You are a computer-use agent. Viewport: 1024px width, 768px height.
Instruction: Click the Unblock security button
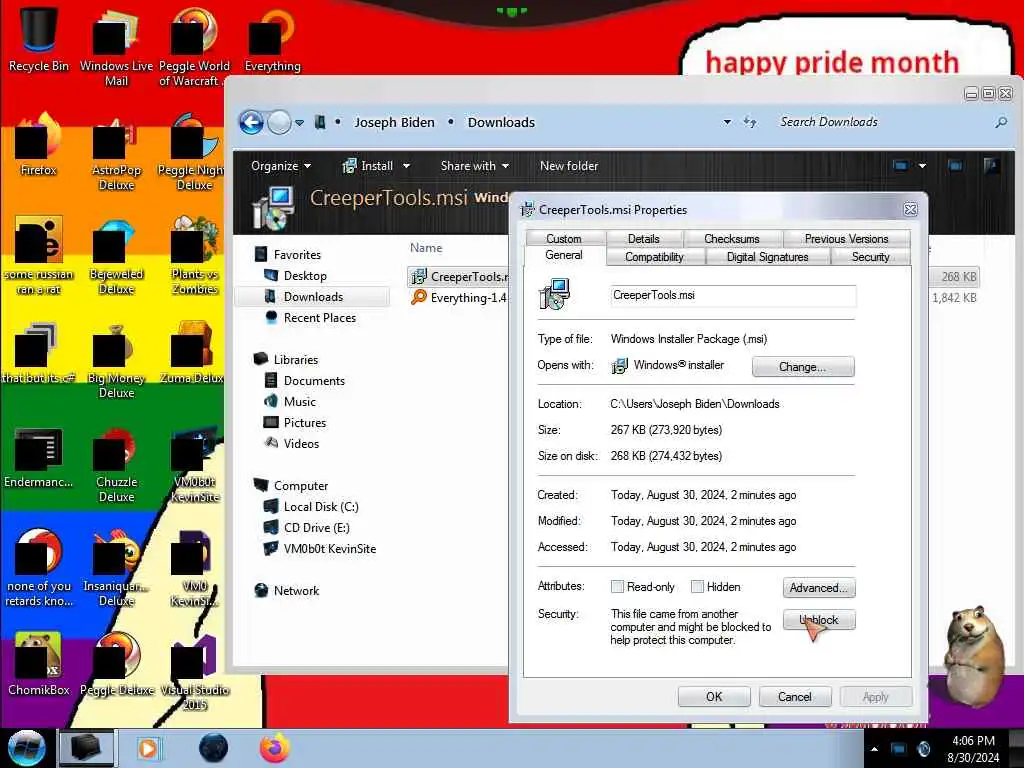pos(819,620)
